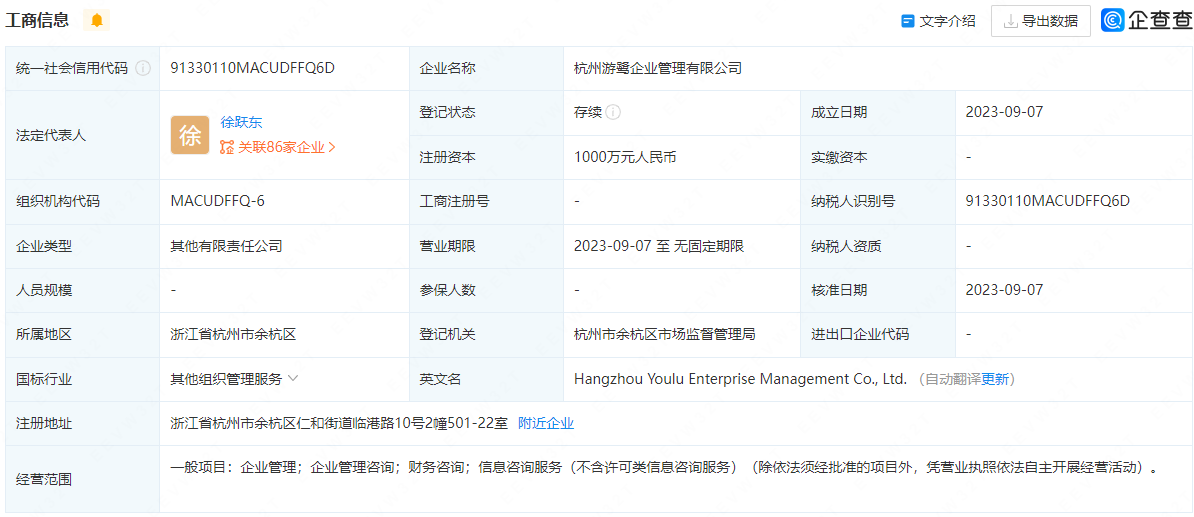Click the 企业类型 label cell
The image size is (1194, 517).
click(82, 246)
